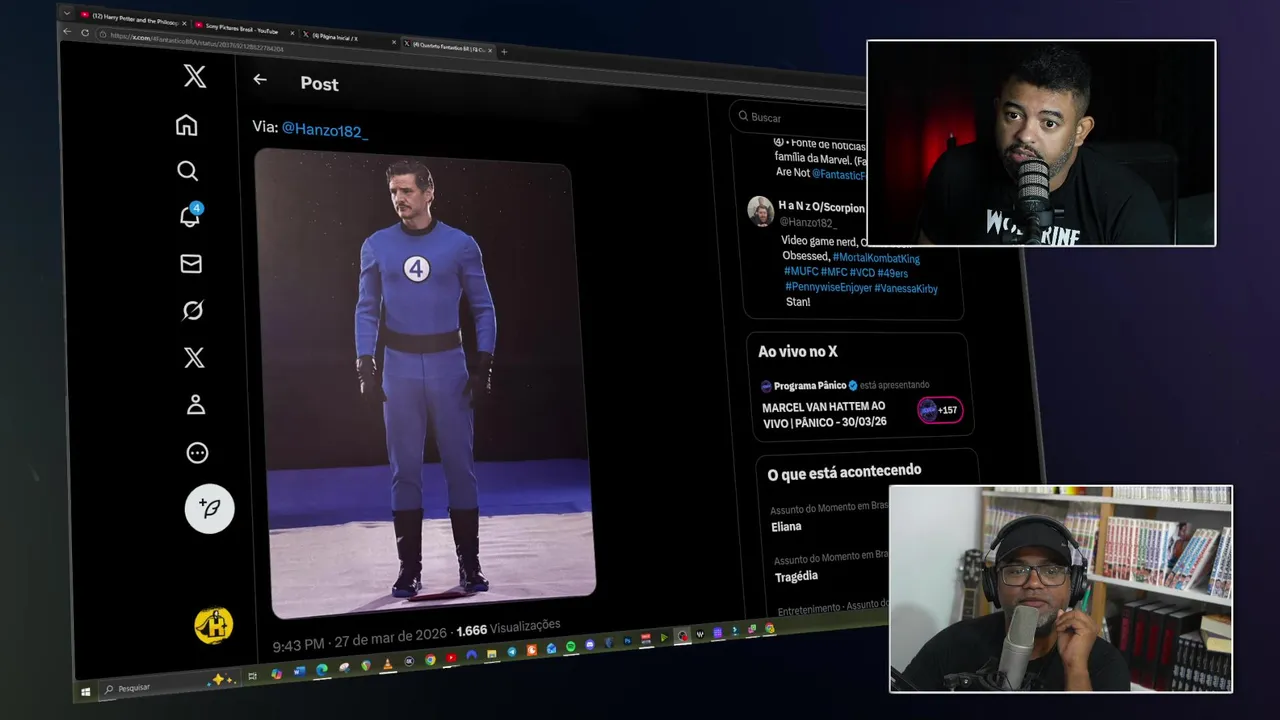Focus the Buscar search field
Viewport: 1280px width, 720px height.
(x=800, y=117)
